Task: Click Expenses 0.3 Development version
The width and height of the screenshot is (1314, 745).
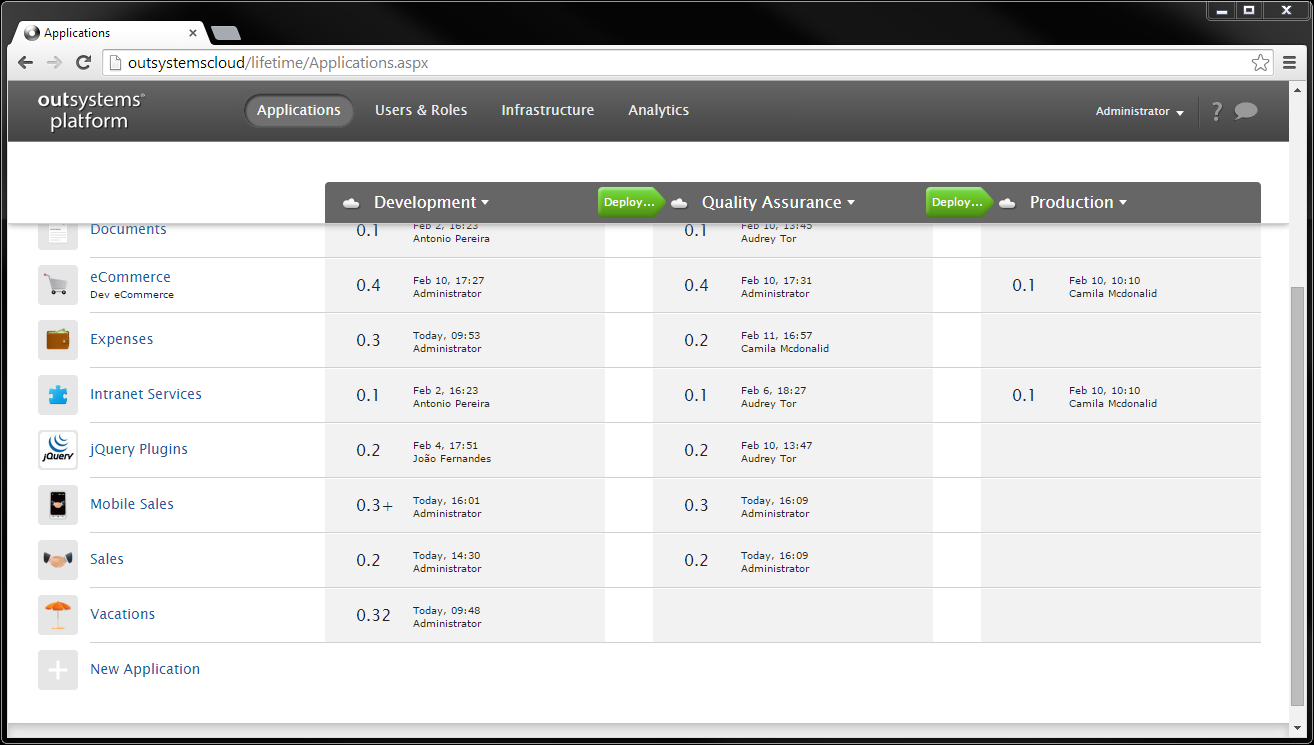Action: (368, 340)
